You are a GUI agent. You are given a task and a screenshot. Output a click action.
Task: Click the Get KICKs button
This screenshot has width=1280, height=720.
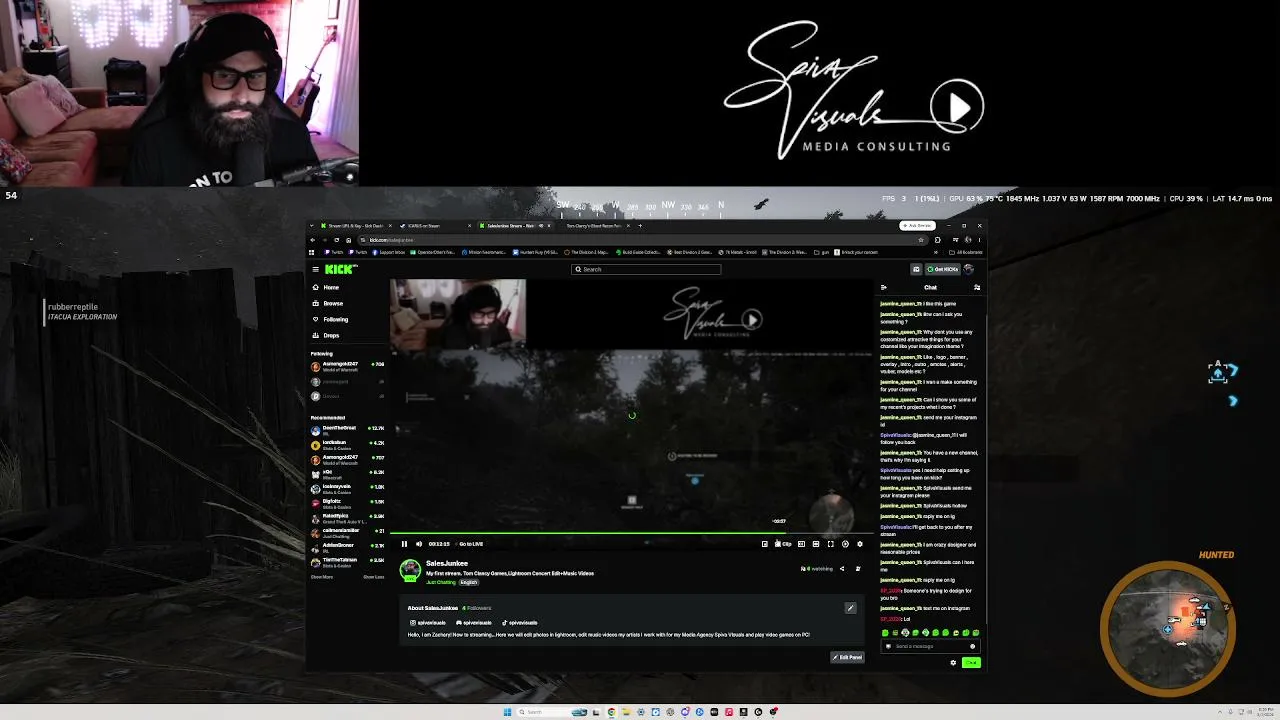pyautogui.click(x=943, y=269)
